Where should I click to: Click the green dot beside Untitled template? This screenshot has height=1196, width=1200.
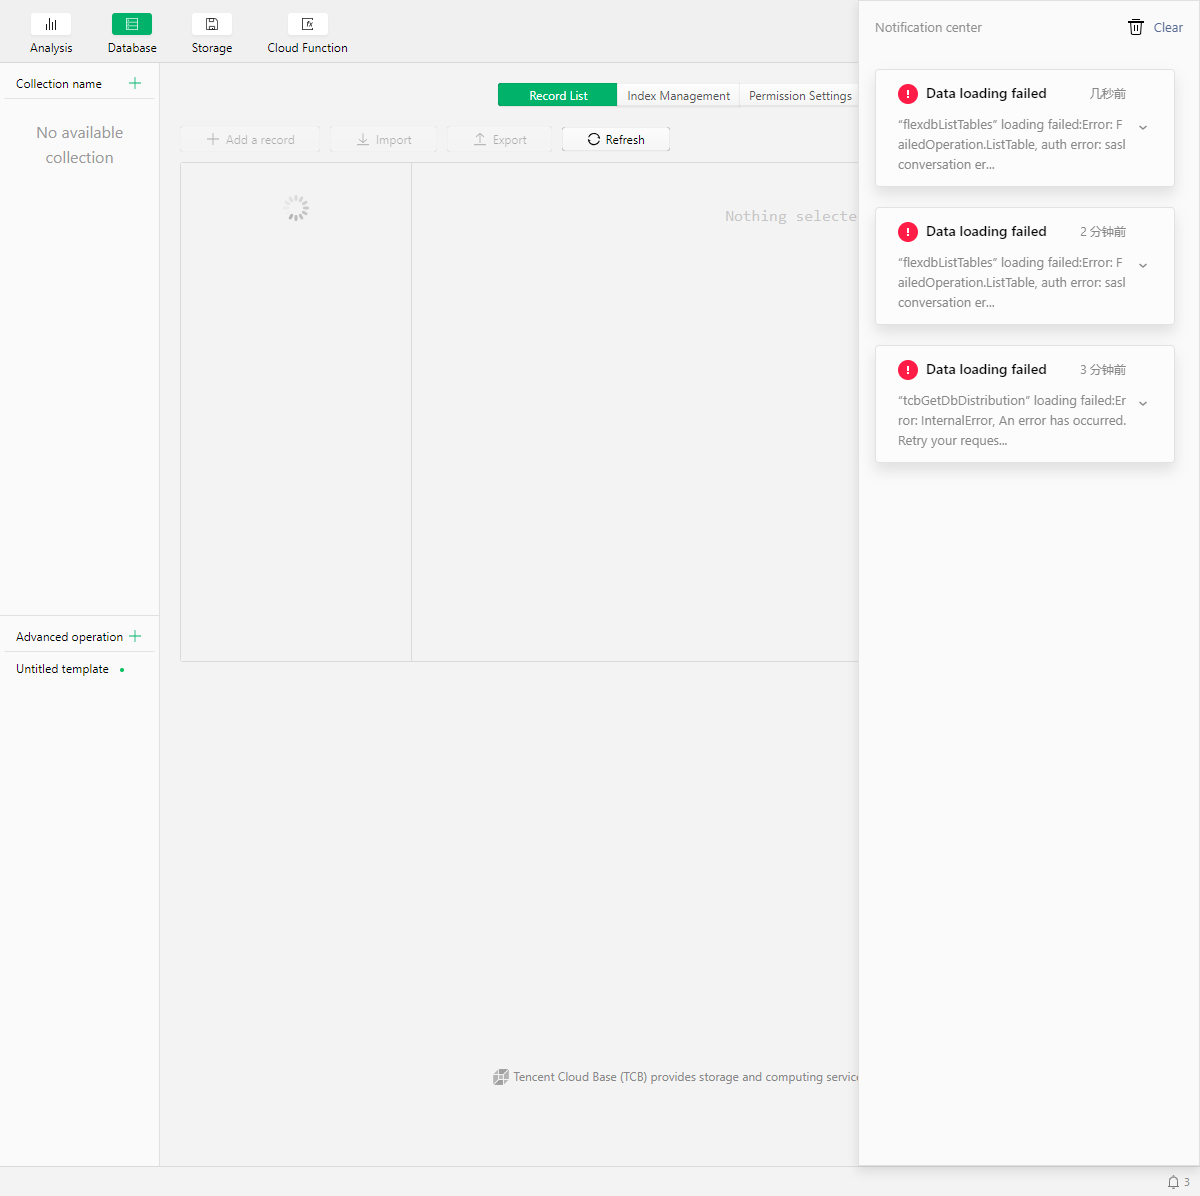tap(122, 670)
